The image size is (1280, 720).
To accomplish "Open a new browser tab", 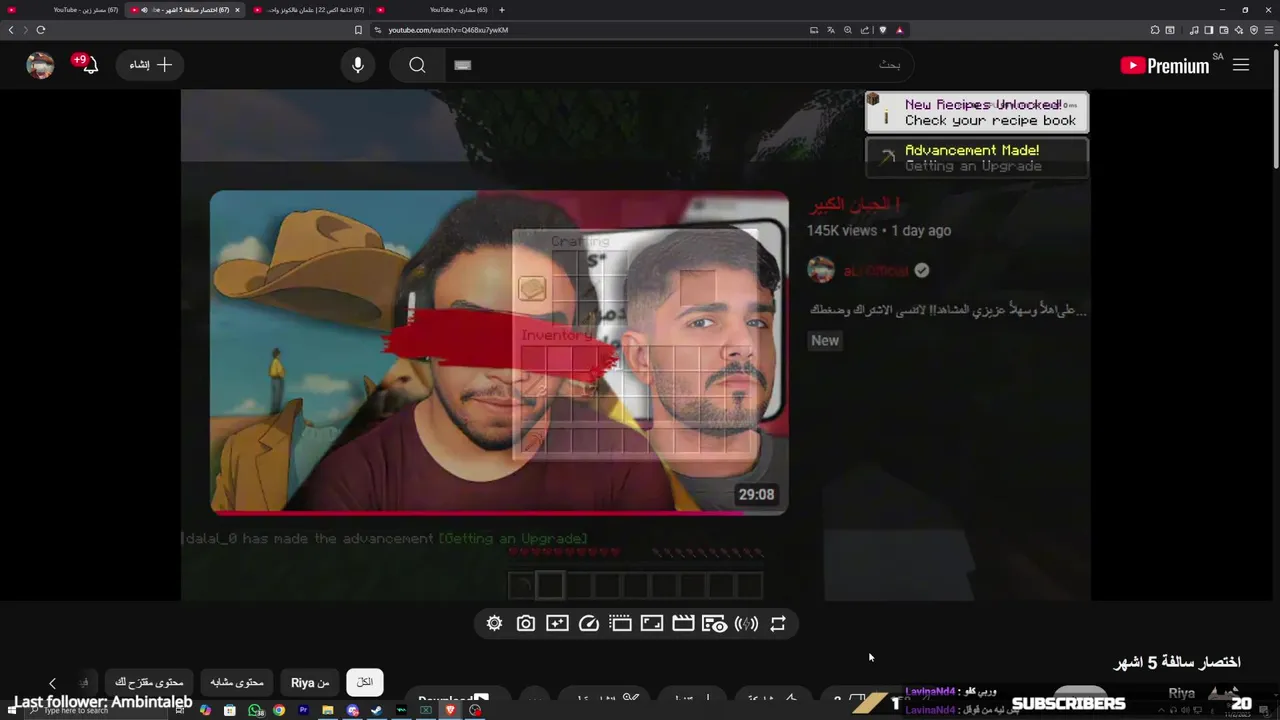I will [502, 10].
